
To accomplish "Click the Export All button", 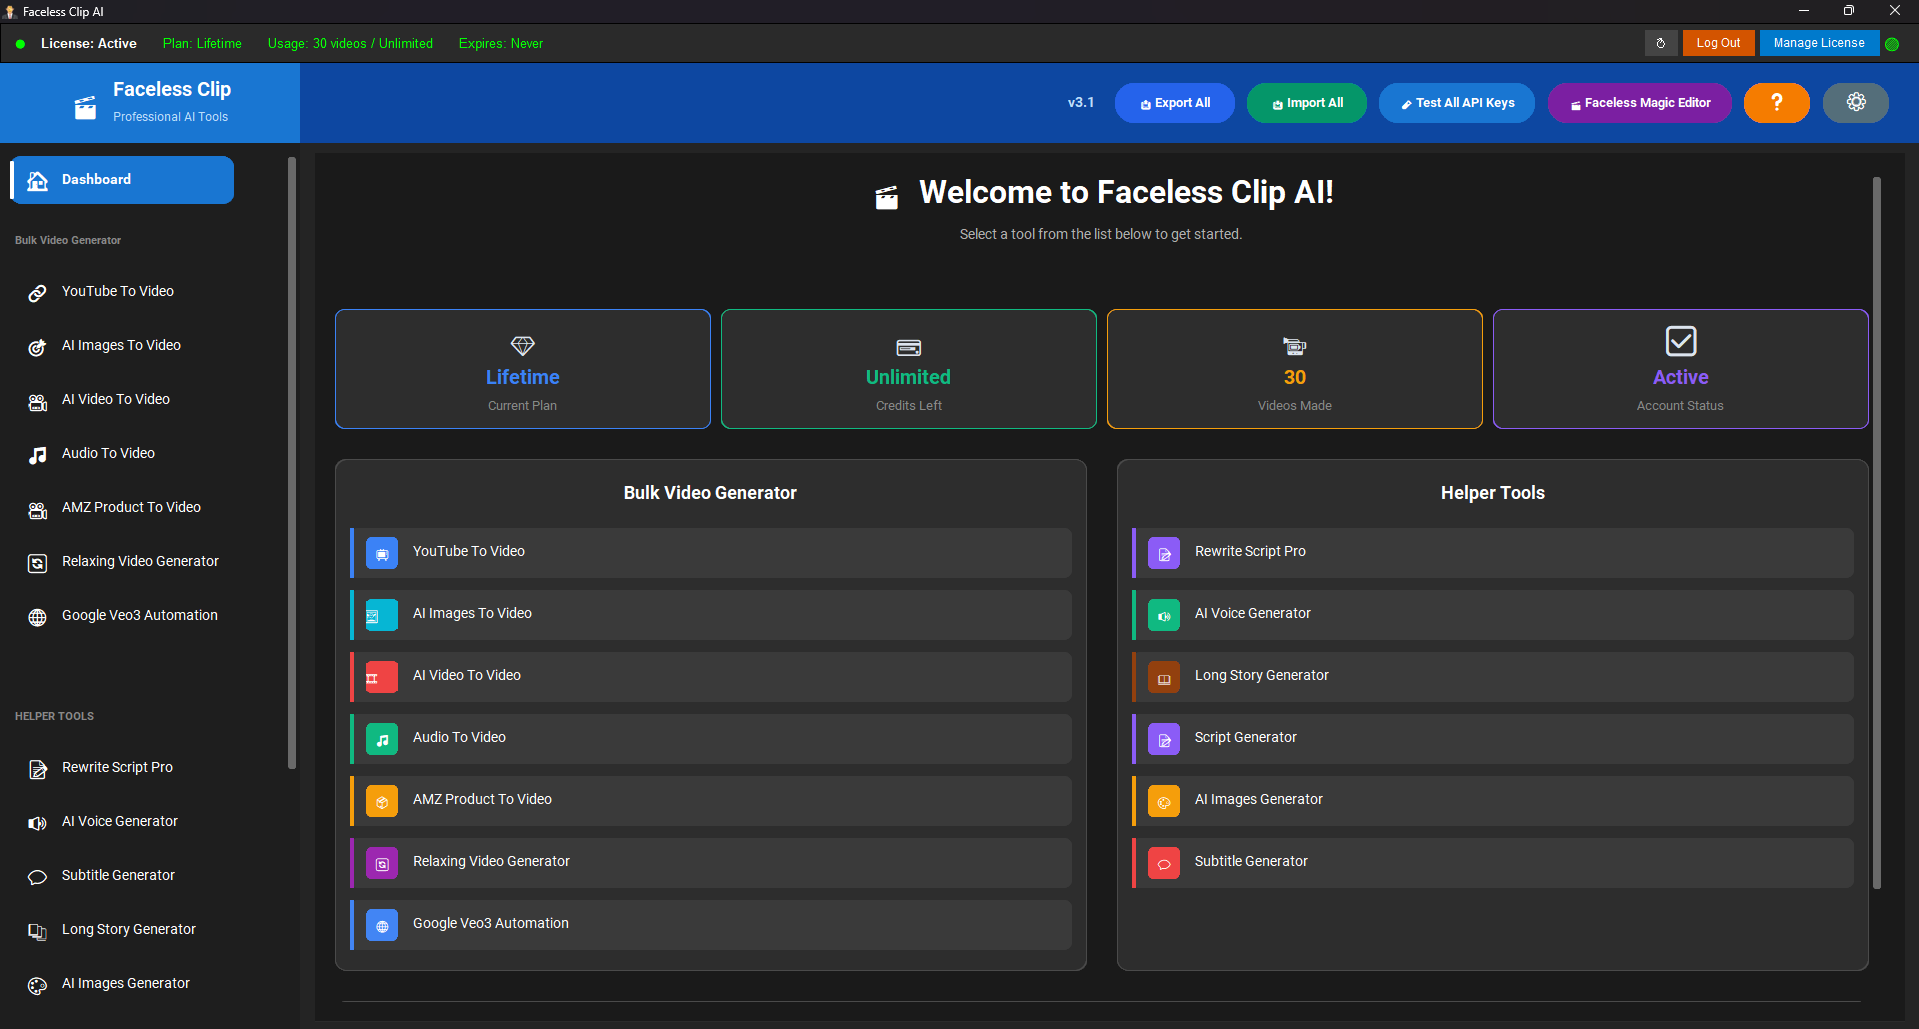I will click(1174, 102).
